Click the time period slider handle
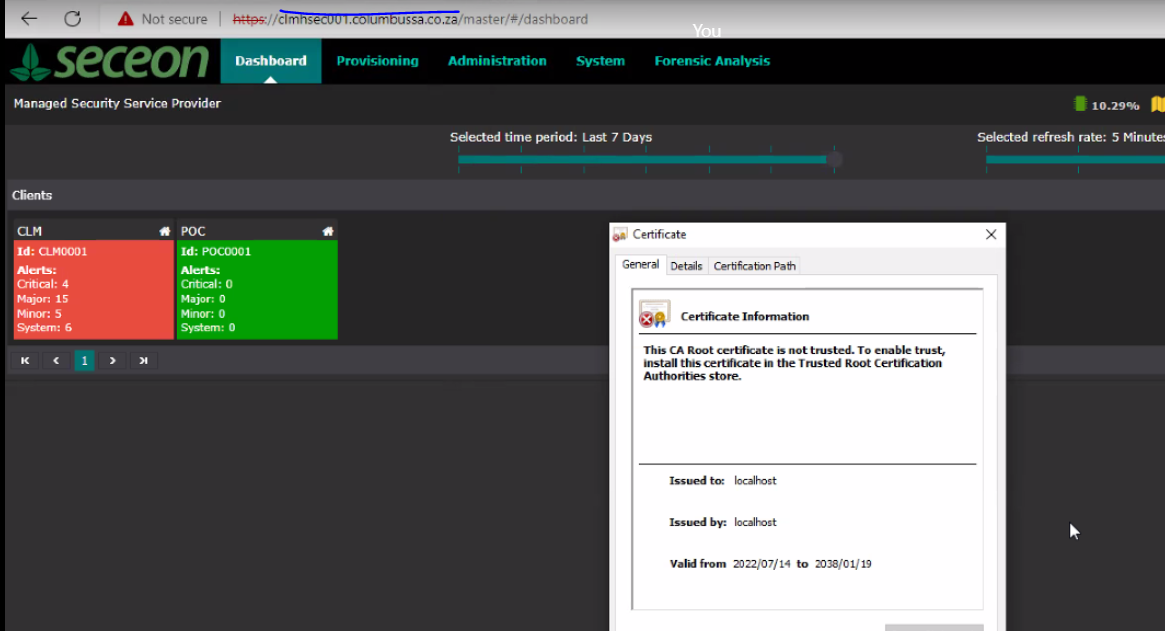The width and height of the screenshot is (1165, 631). point(834,159)
